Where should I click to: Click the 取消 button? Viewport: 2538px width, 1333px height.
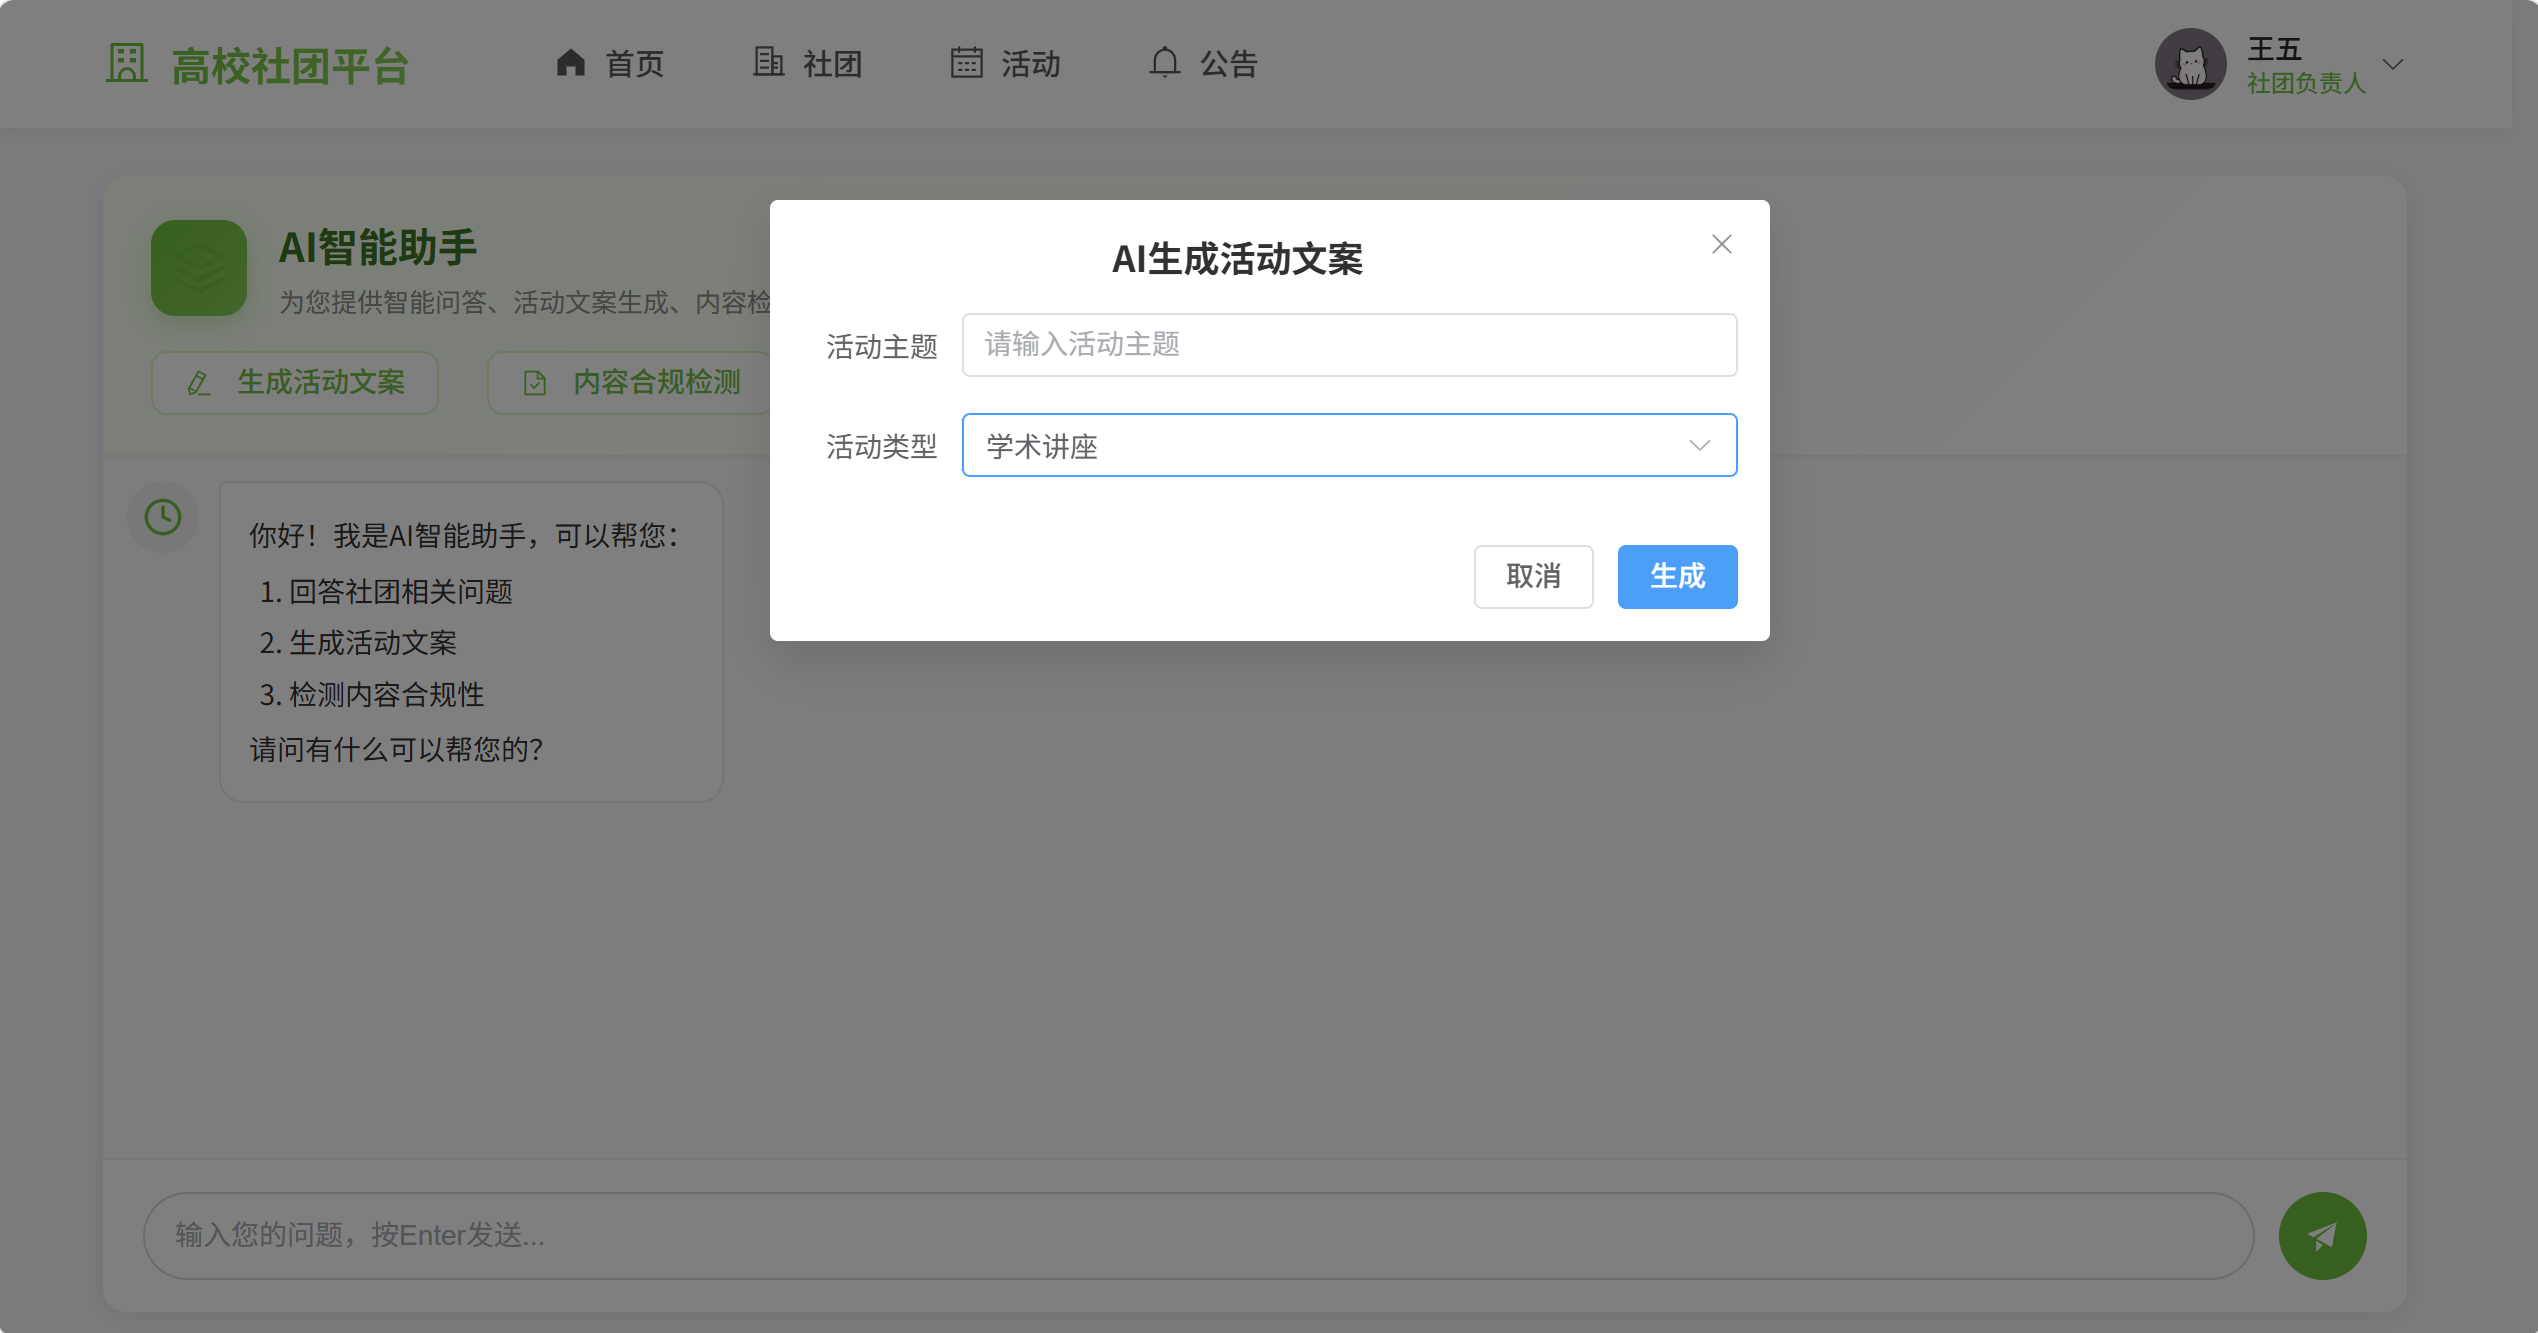(x=1533, y=577)
